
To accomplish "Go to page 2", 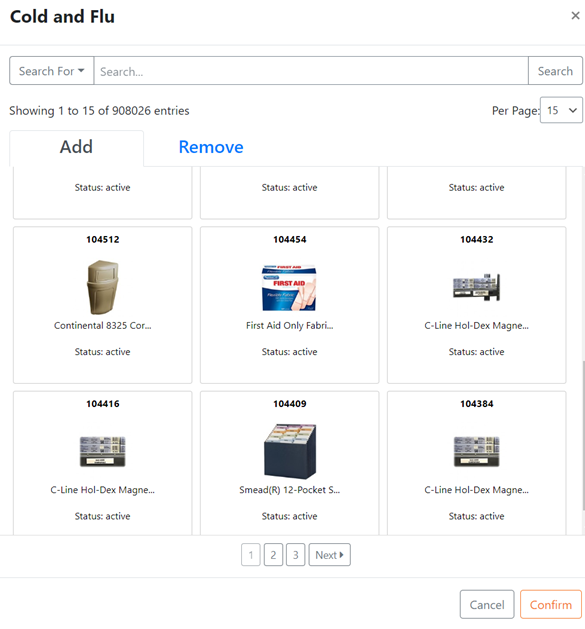I will (x=273, y=555).
